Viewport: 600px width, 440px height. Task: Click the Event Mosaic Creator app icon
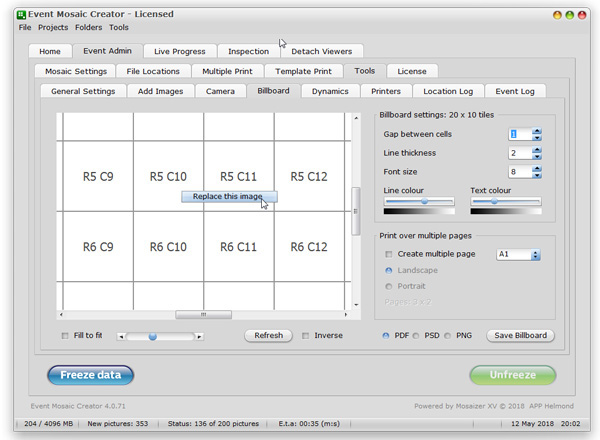coord(21,15)
